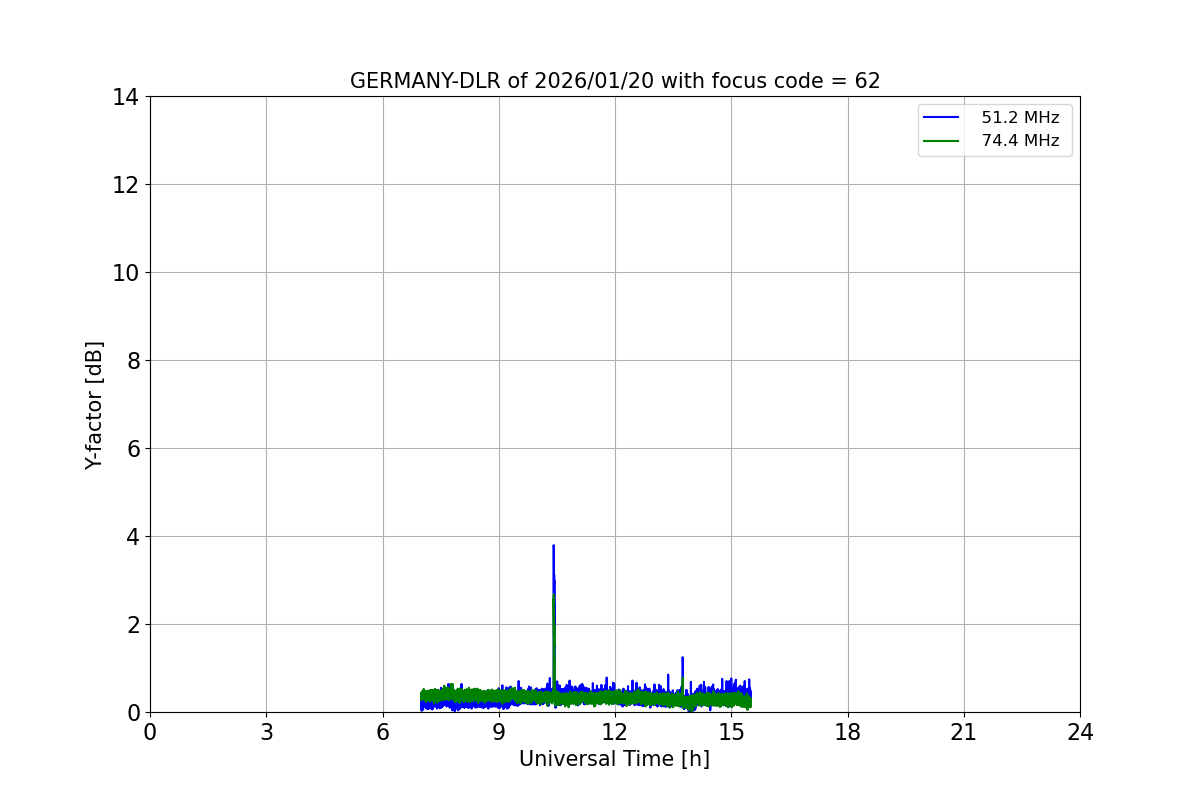
Task: Click the Y-factor [dB] axis label
Action: pos(94,405)
